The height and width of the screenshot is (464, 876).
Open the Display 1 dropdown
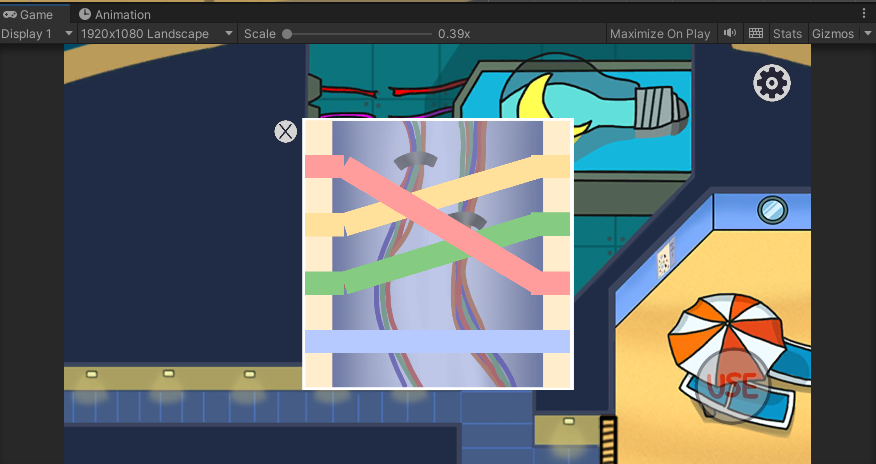click(37, 34)
